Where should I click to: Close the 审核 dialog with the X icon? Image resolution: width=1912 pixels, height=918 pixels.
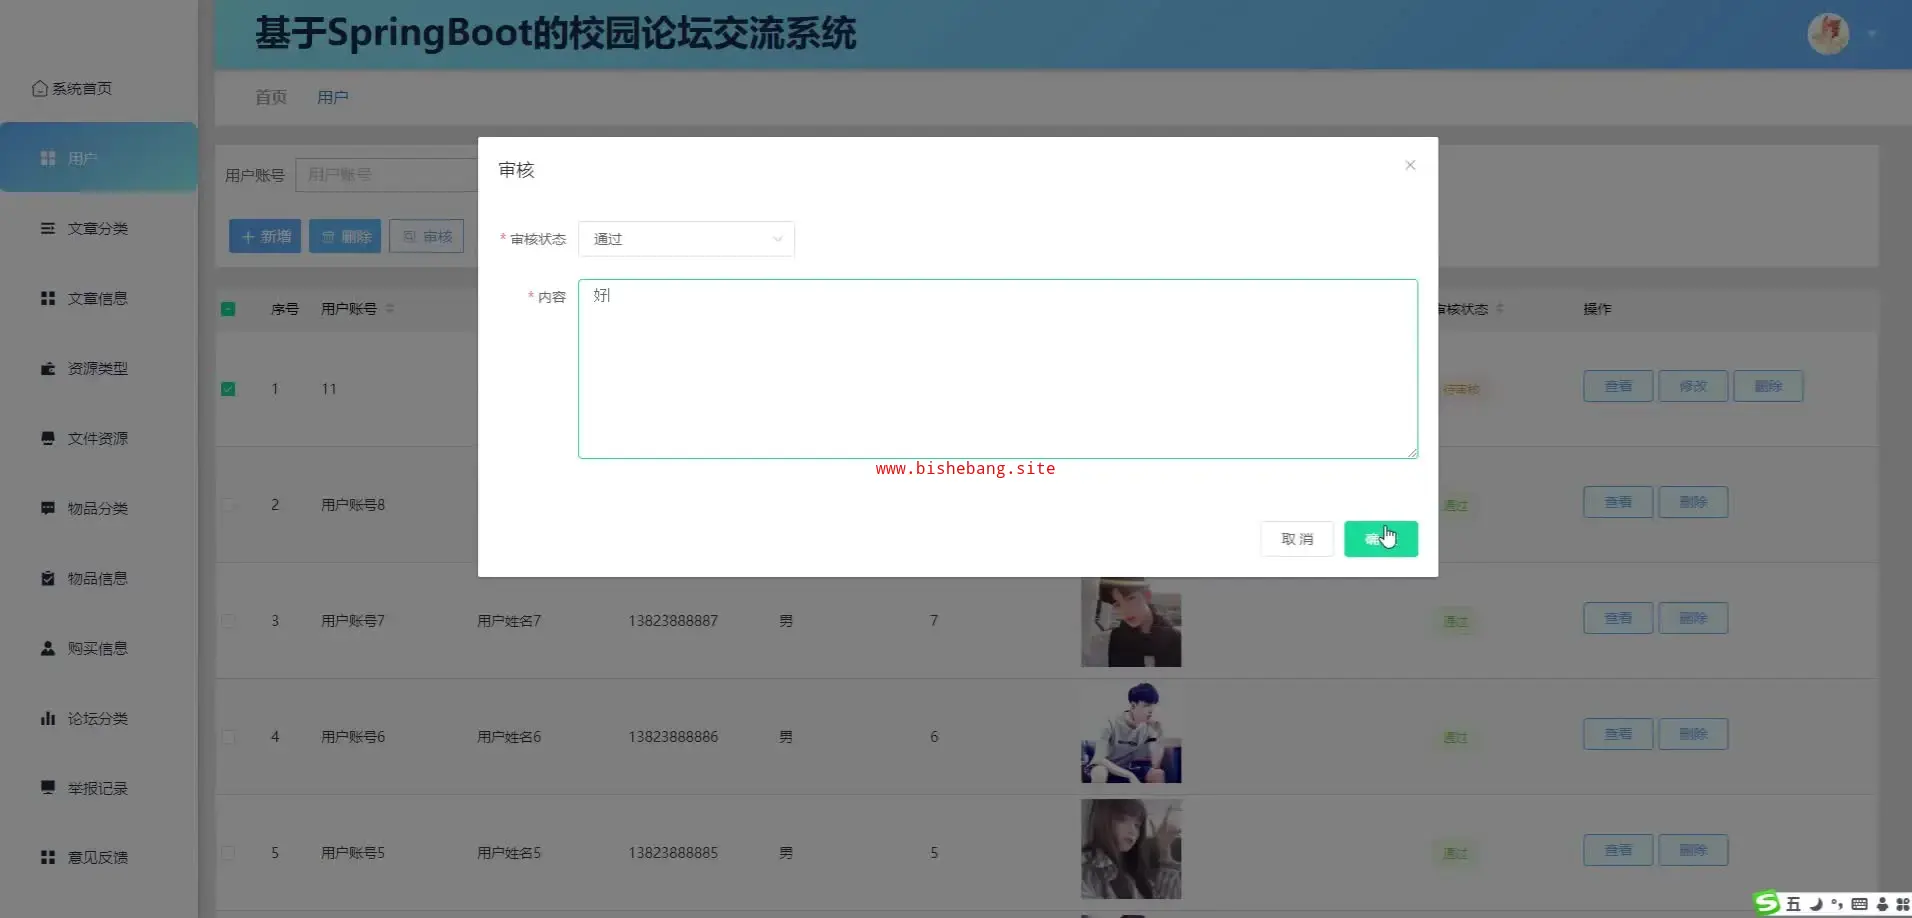click(x=1410, y=165)
